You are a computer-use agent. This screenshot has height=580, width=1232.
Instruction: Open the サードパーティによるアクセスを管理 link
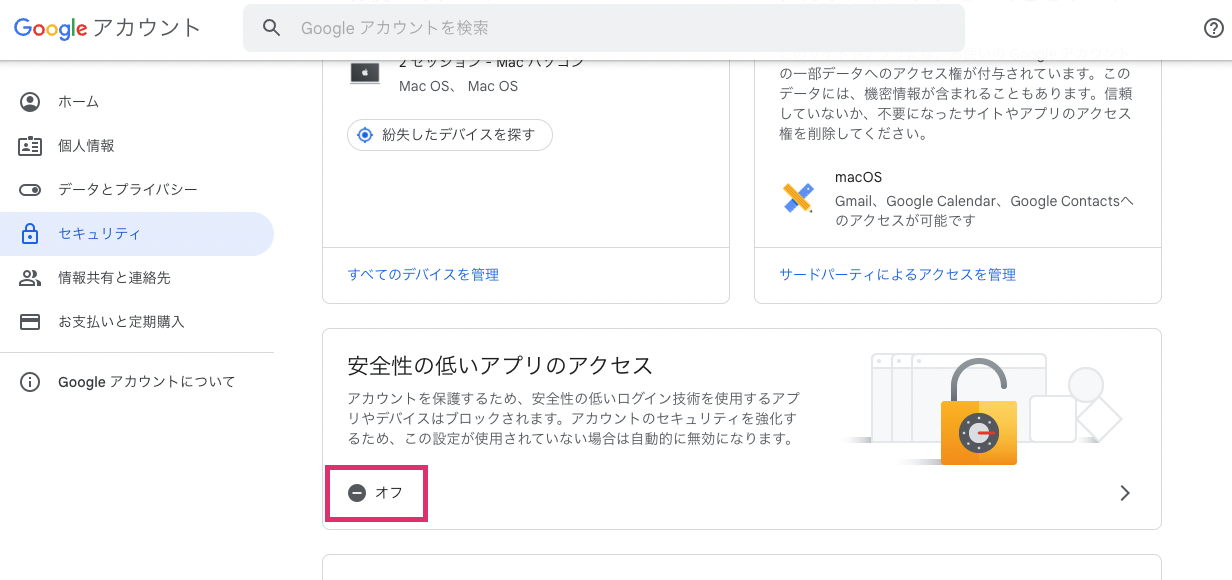point(897,275)
